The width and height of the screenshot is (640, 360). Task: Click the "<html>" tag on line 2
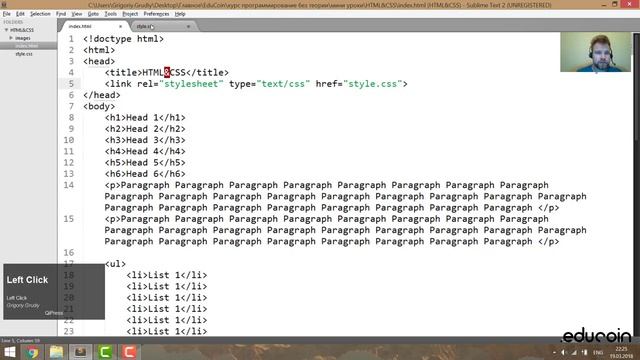(99, 50)
